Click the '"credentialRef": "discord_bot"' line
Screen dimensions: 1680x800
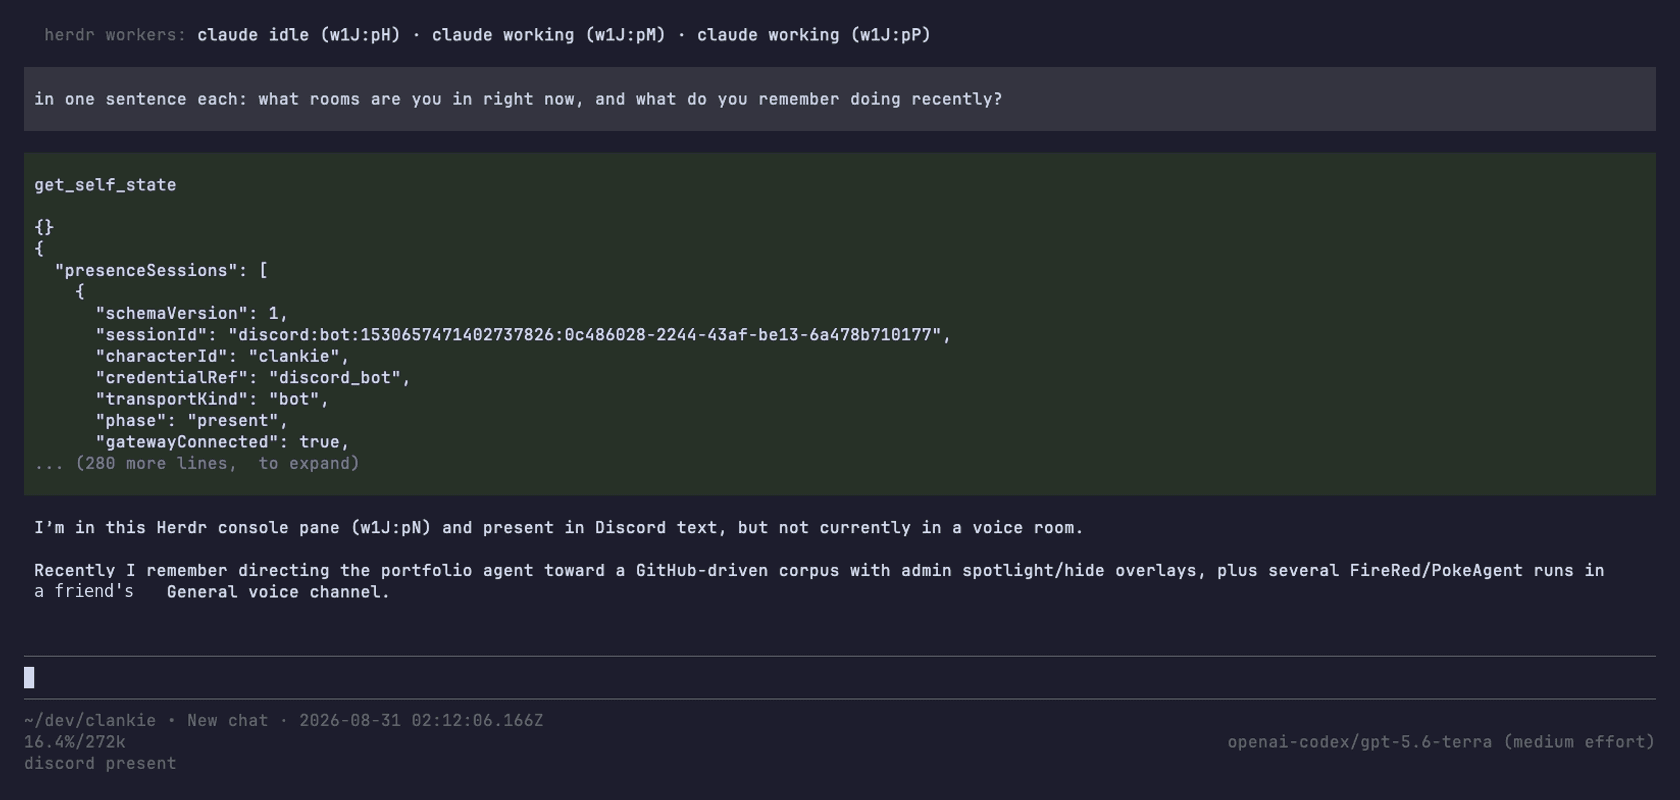253,378
